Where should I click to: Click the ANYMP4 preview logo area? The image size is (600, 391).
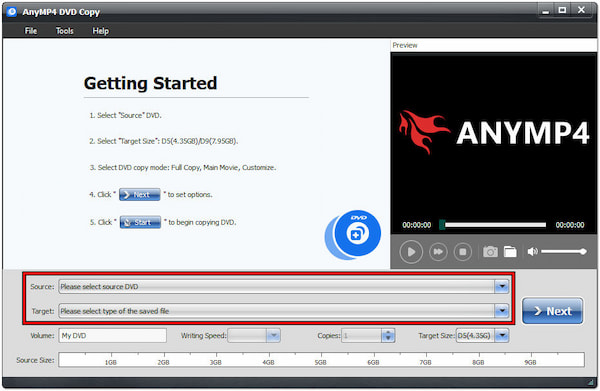[x=494, y=133]
